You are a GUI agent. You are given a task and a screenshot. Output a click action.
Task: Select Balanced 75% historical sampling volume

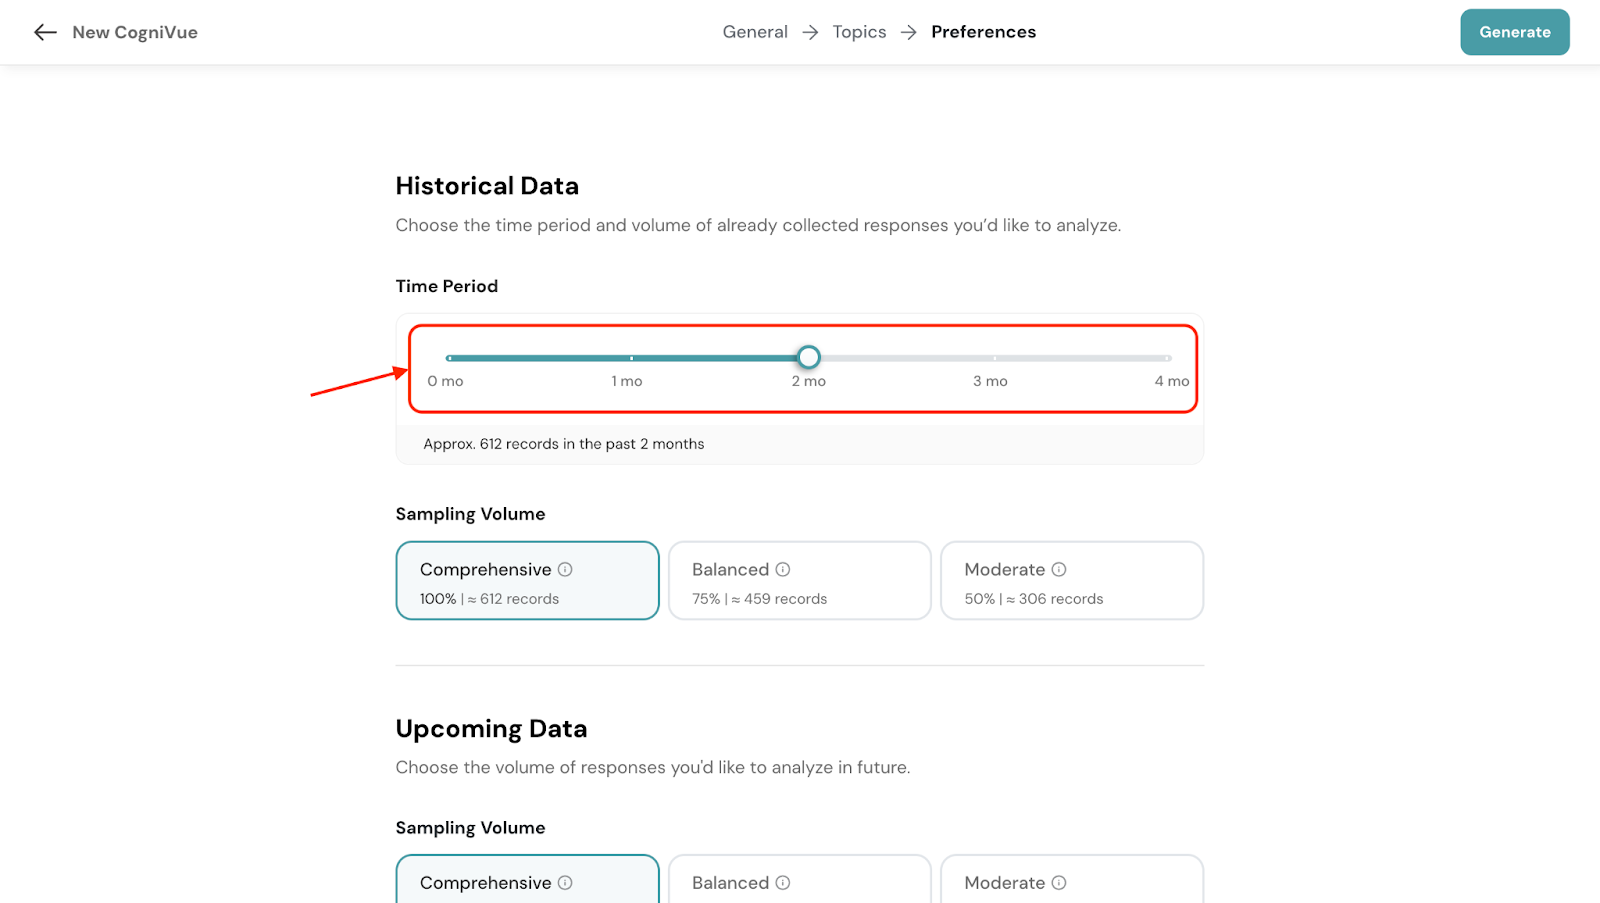coord(799,581)
